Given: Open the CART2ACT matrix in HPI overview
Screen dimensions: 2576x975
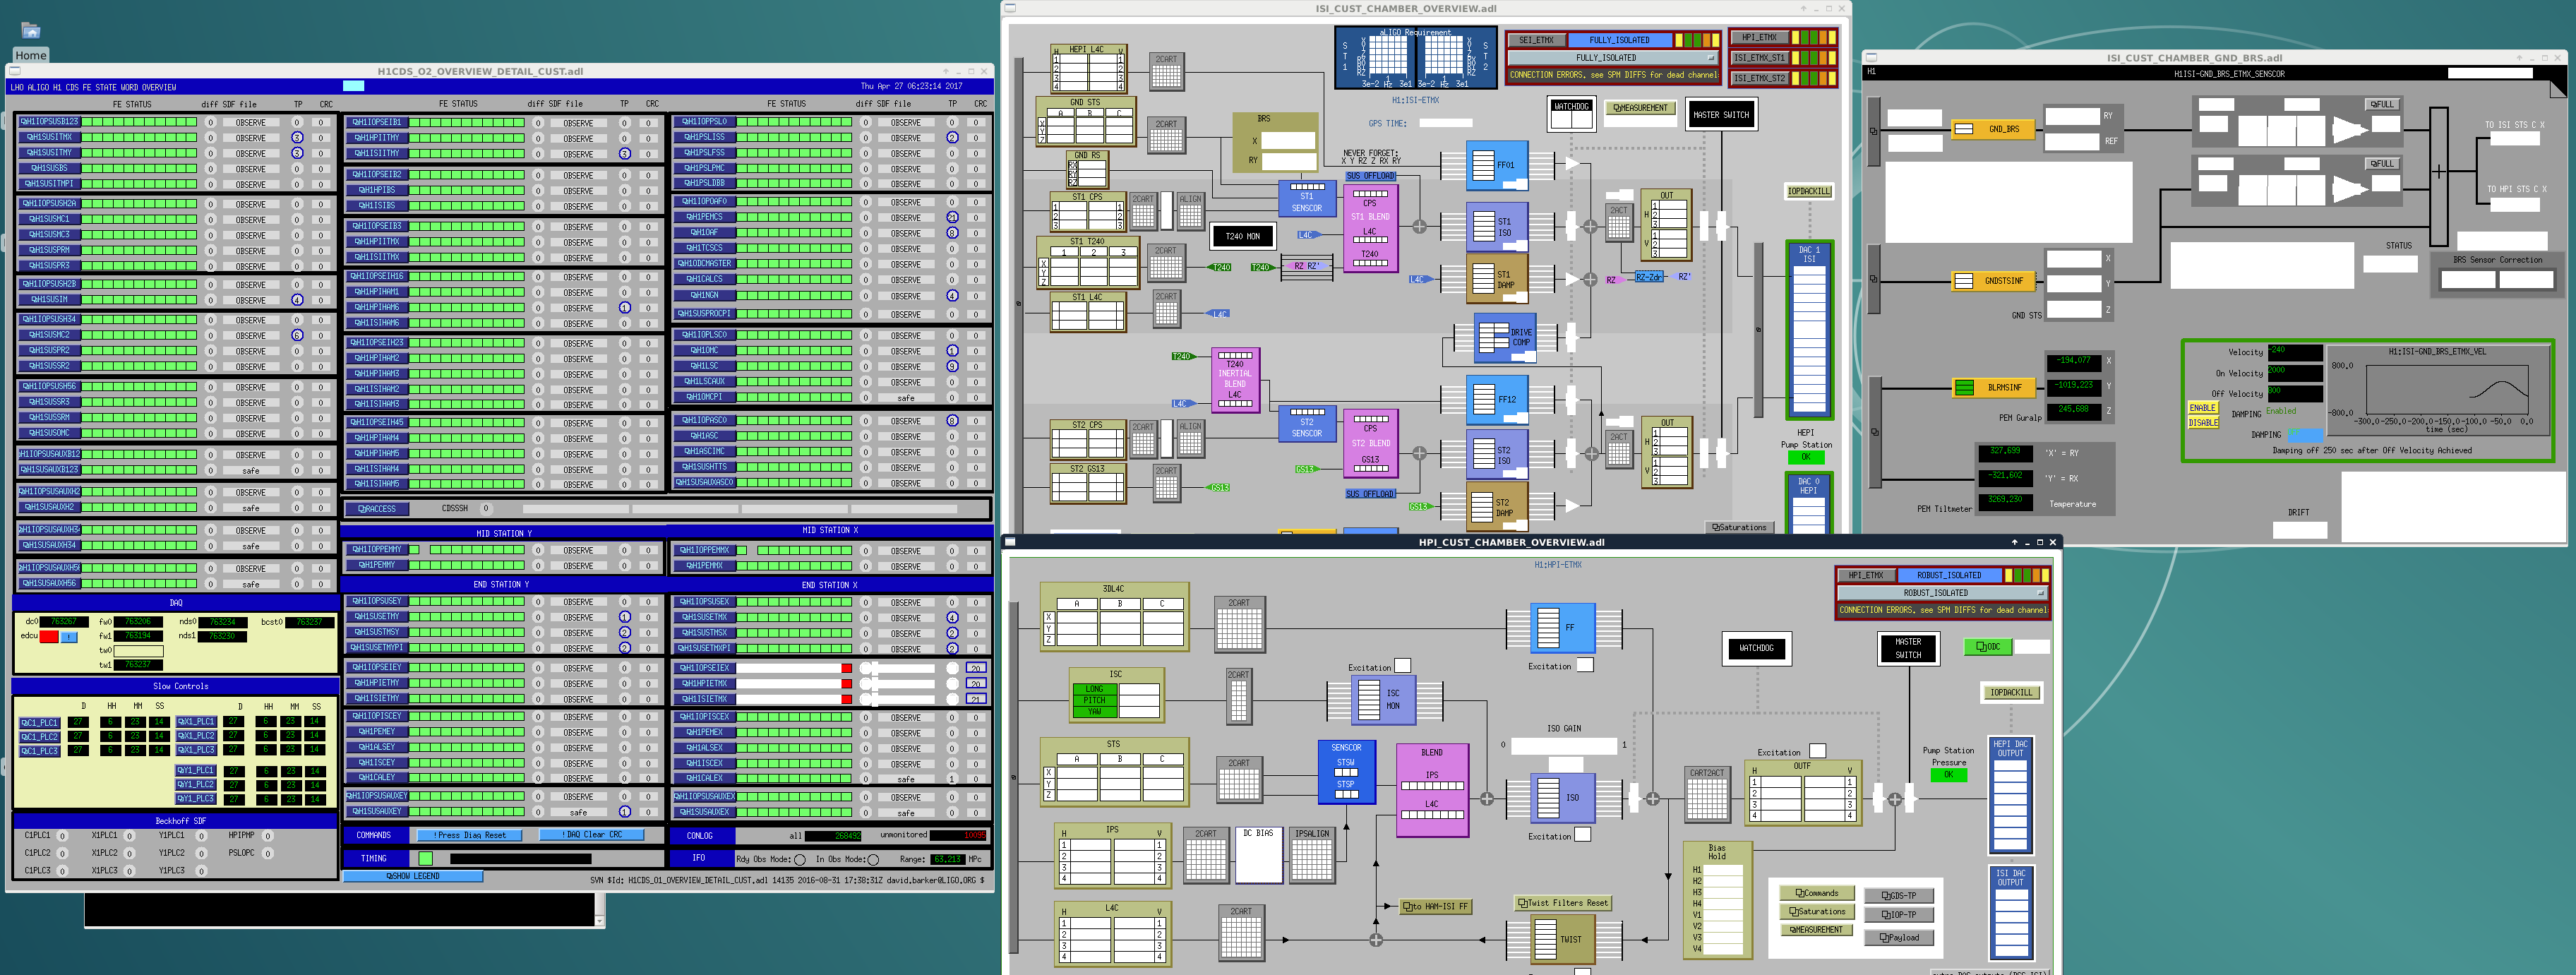Looking at the screenshot, I should pos(1706,794).
